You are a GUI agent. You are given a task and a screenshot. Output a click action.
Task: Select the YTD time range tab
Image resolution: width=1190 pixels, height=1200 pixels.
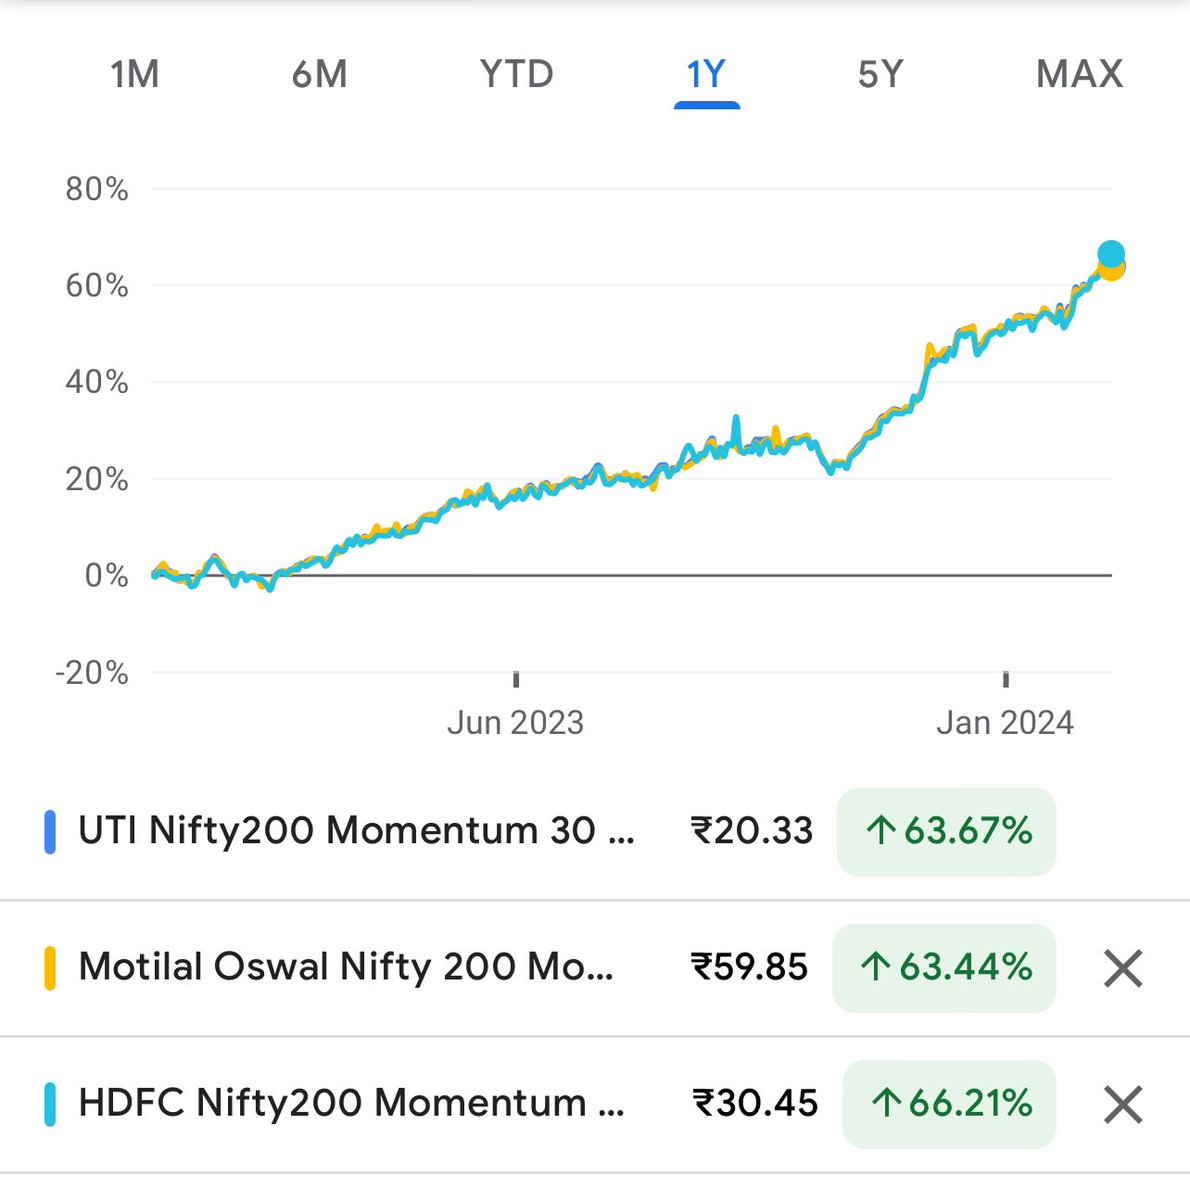pos(516,74)
